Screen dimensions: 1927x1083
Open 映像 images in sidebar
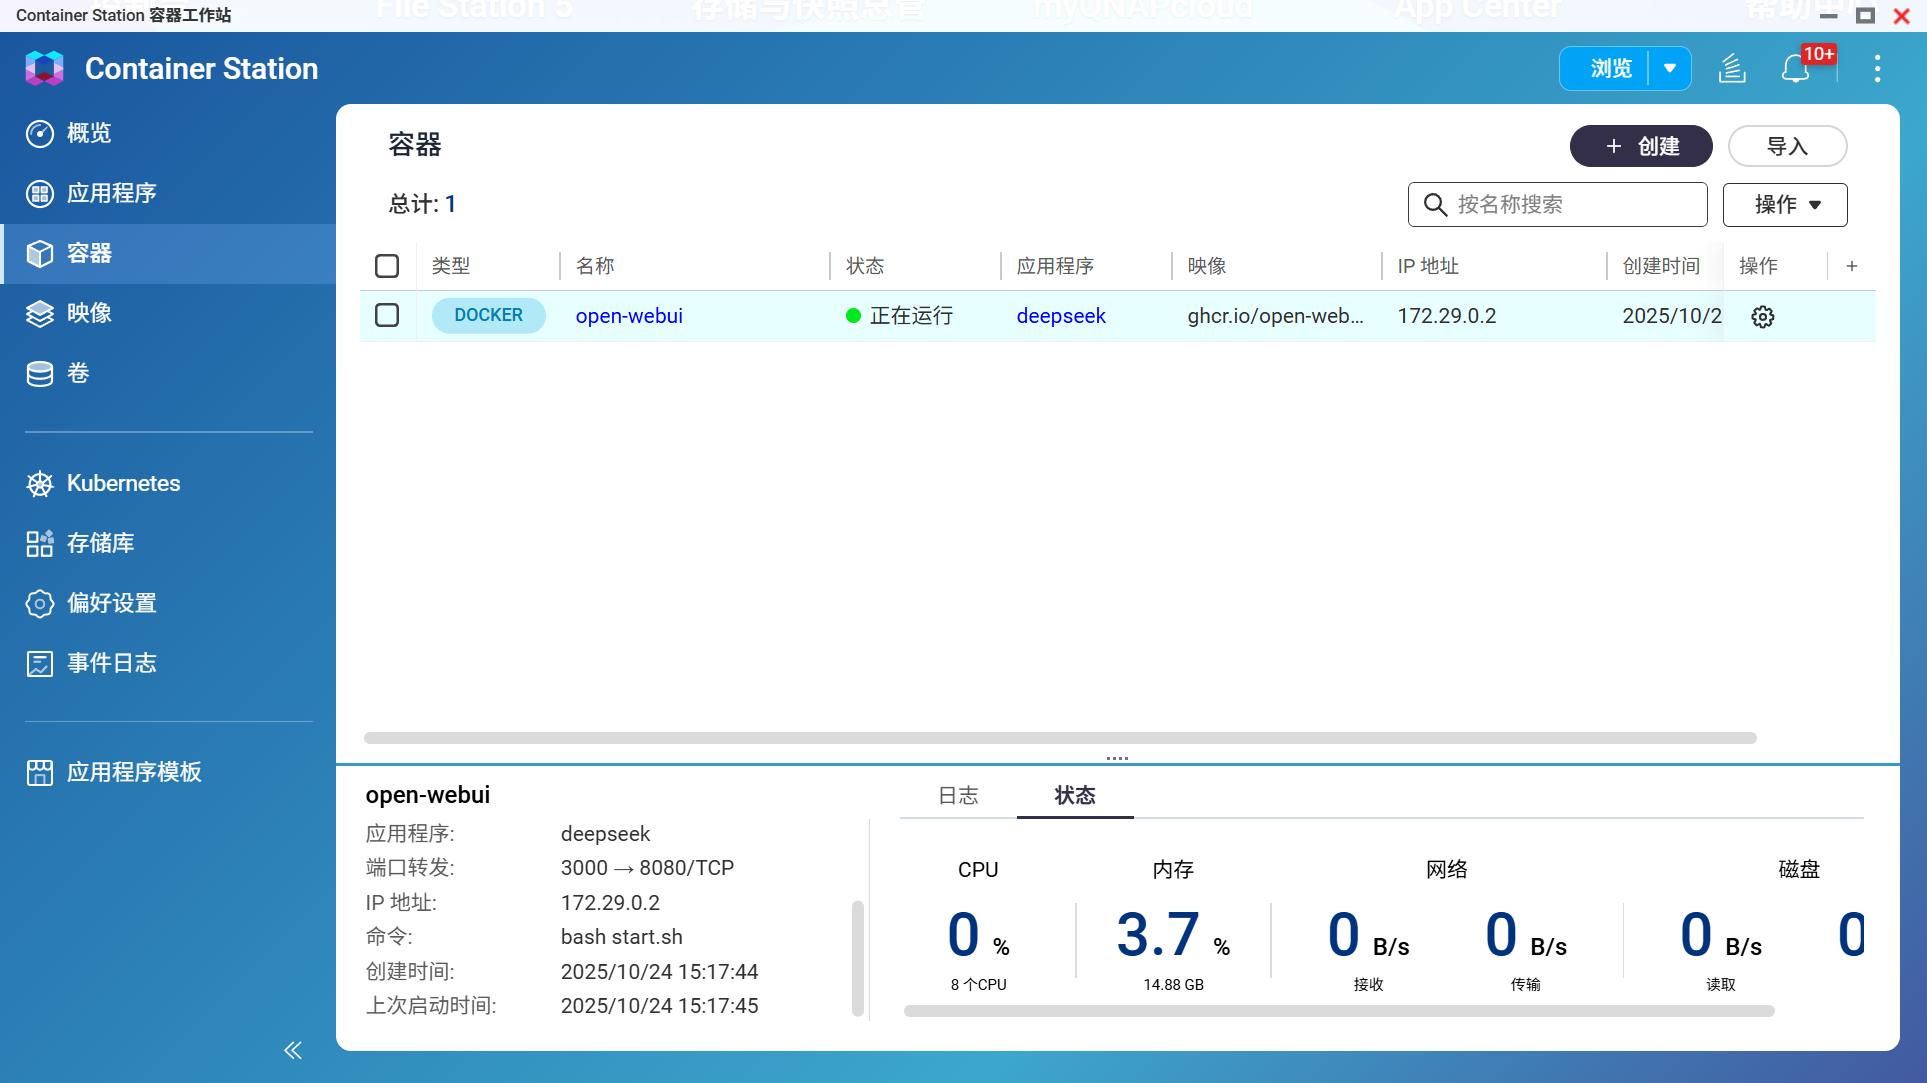click(x=89, y=313)
